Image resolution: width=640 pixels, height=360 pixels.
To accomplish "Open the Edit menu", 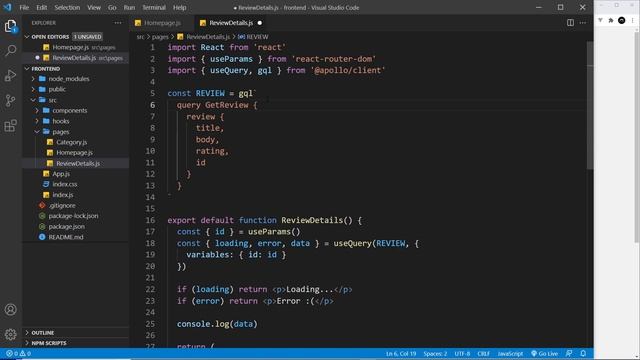I will (42, 7).
